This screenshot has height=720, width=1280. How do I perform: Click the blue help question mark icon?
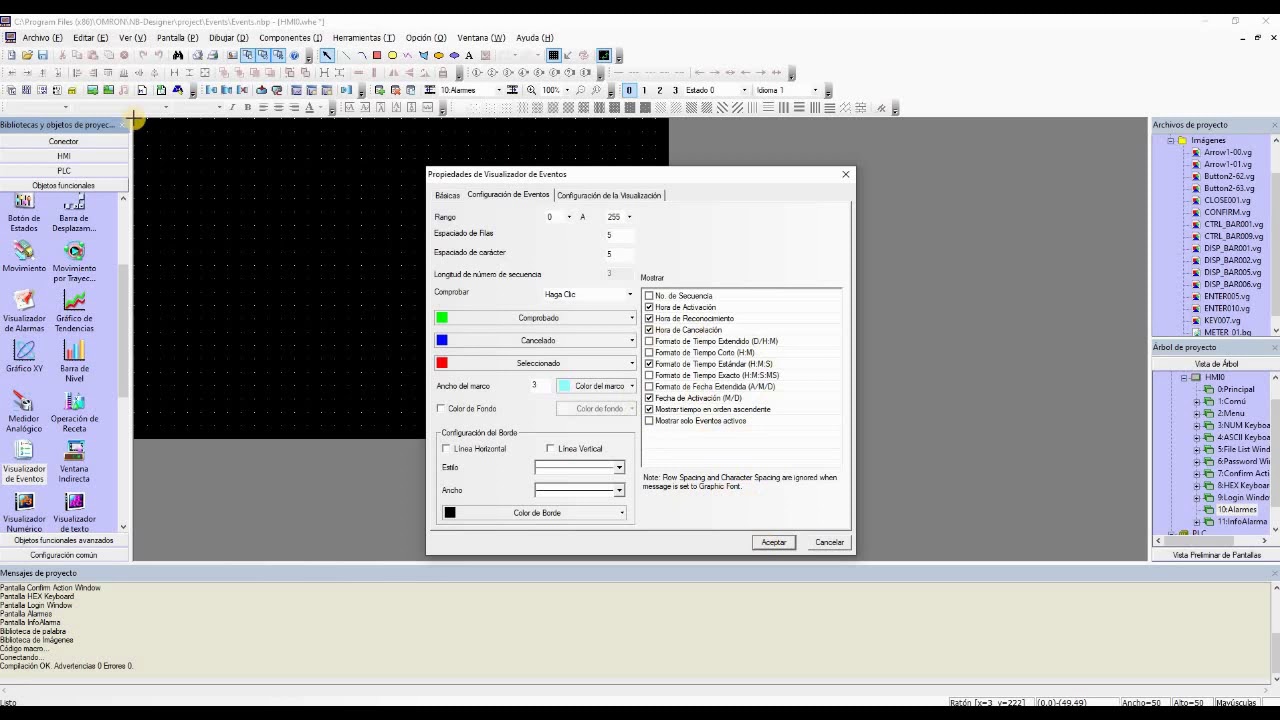tap(294, 56)
